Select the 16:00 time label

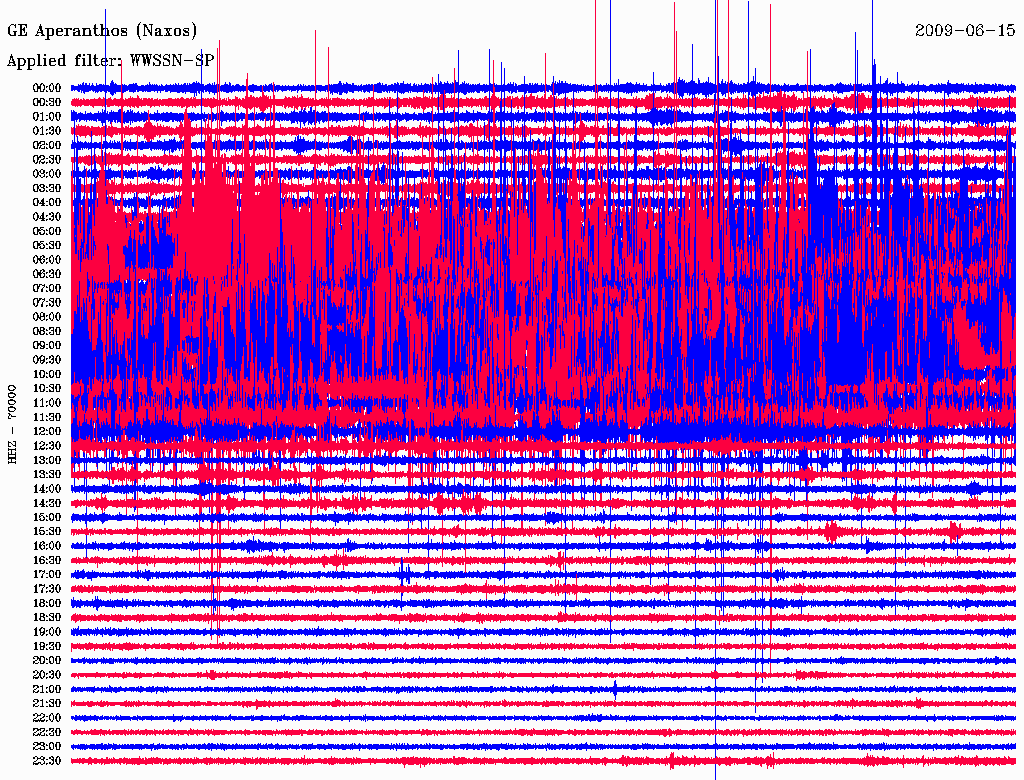pyautogui.click(x=47, y=546)
